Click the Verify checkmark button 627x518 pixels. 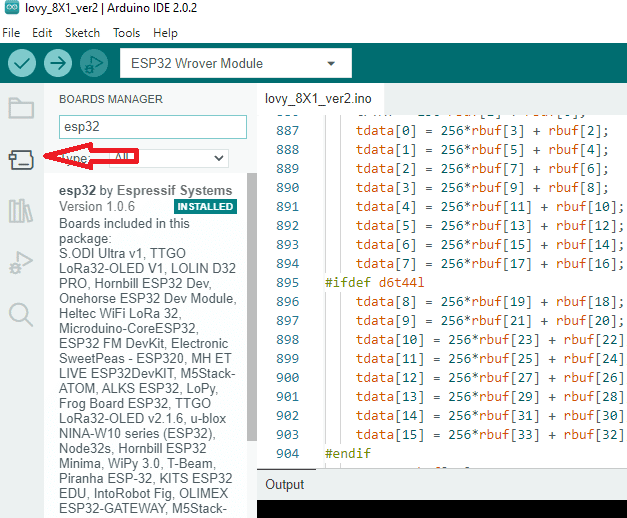(22, 63)
